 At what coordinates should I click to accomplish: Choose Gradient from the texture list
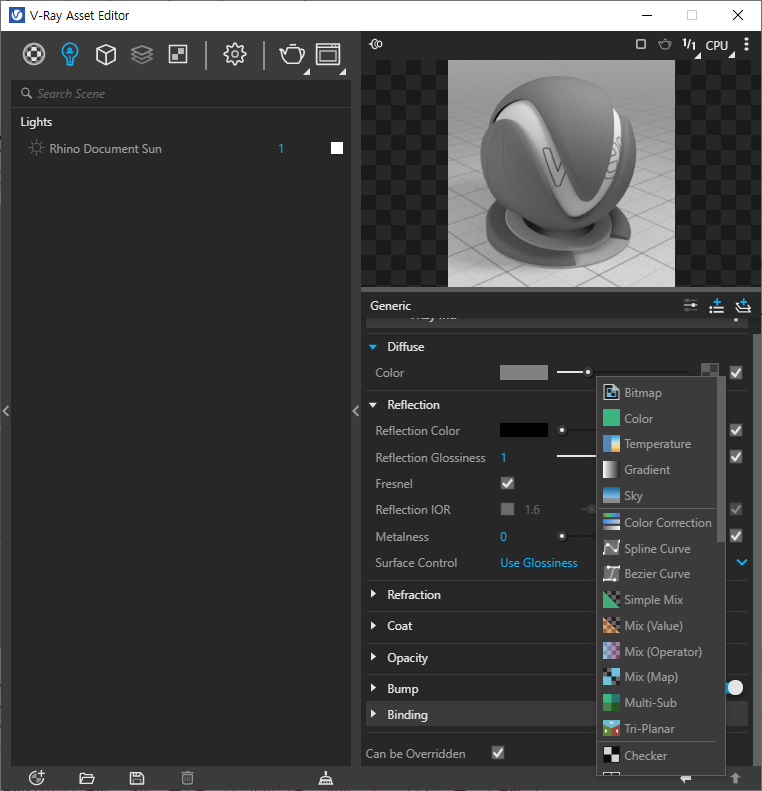point(657,470)
